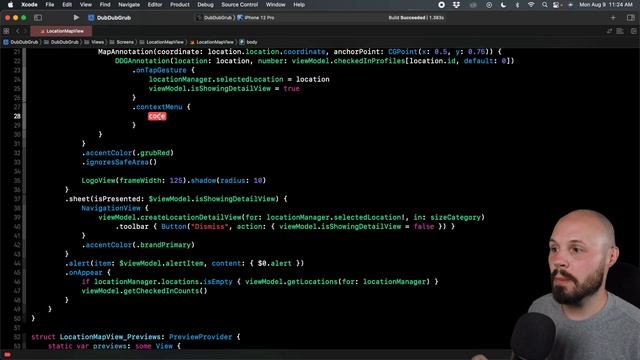Select the LocationMapView editor tab
Screen dimensions: 640x360
coord(61,31)
